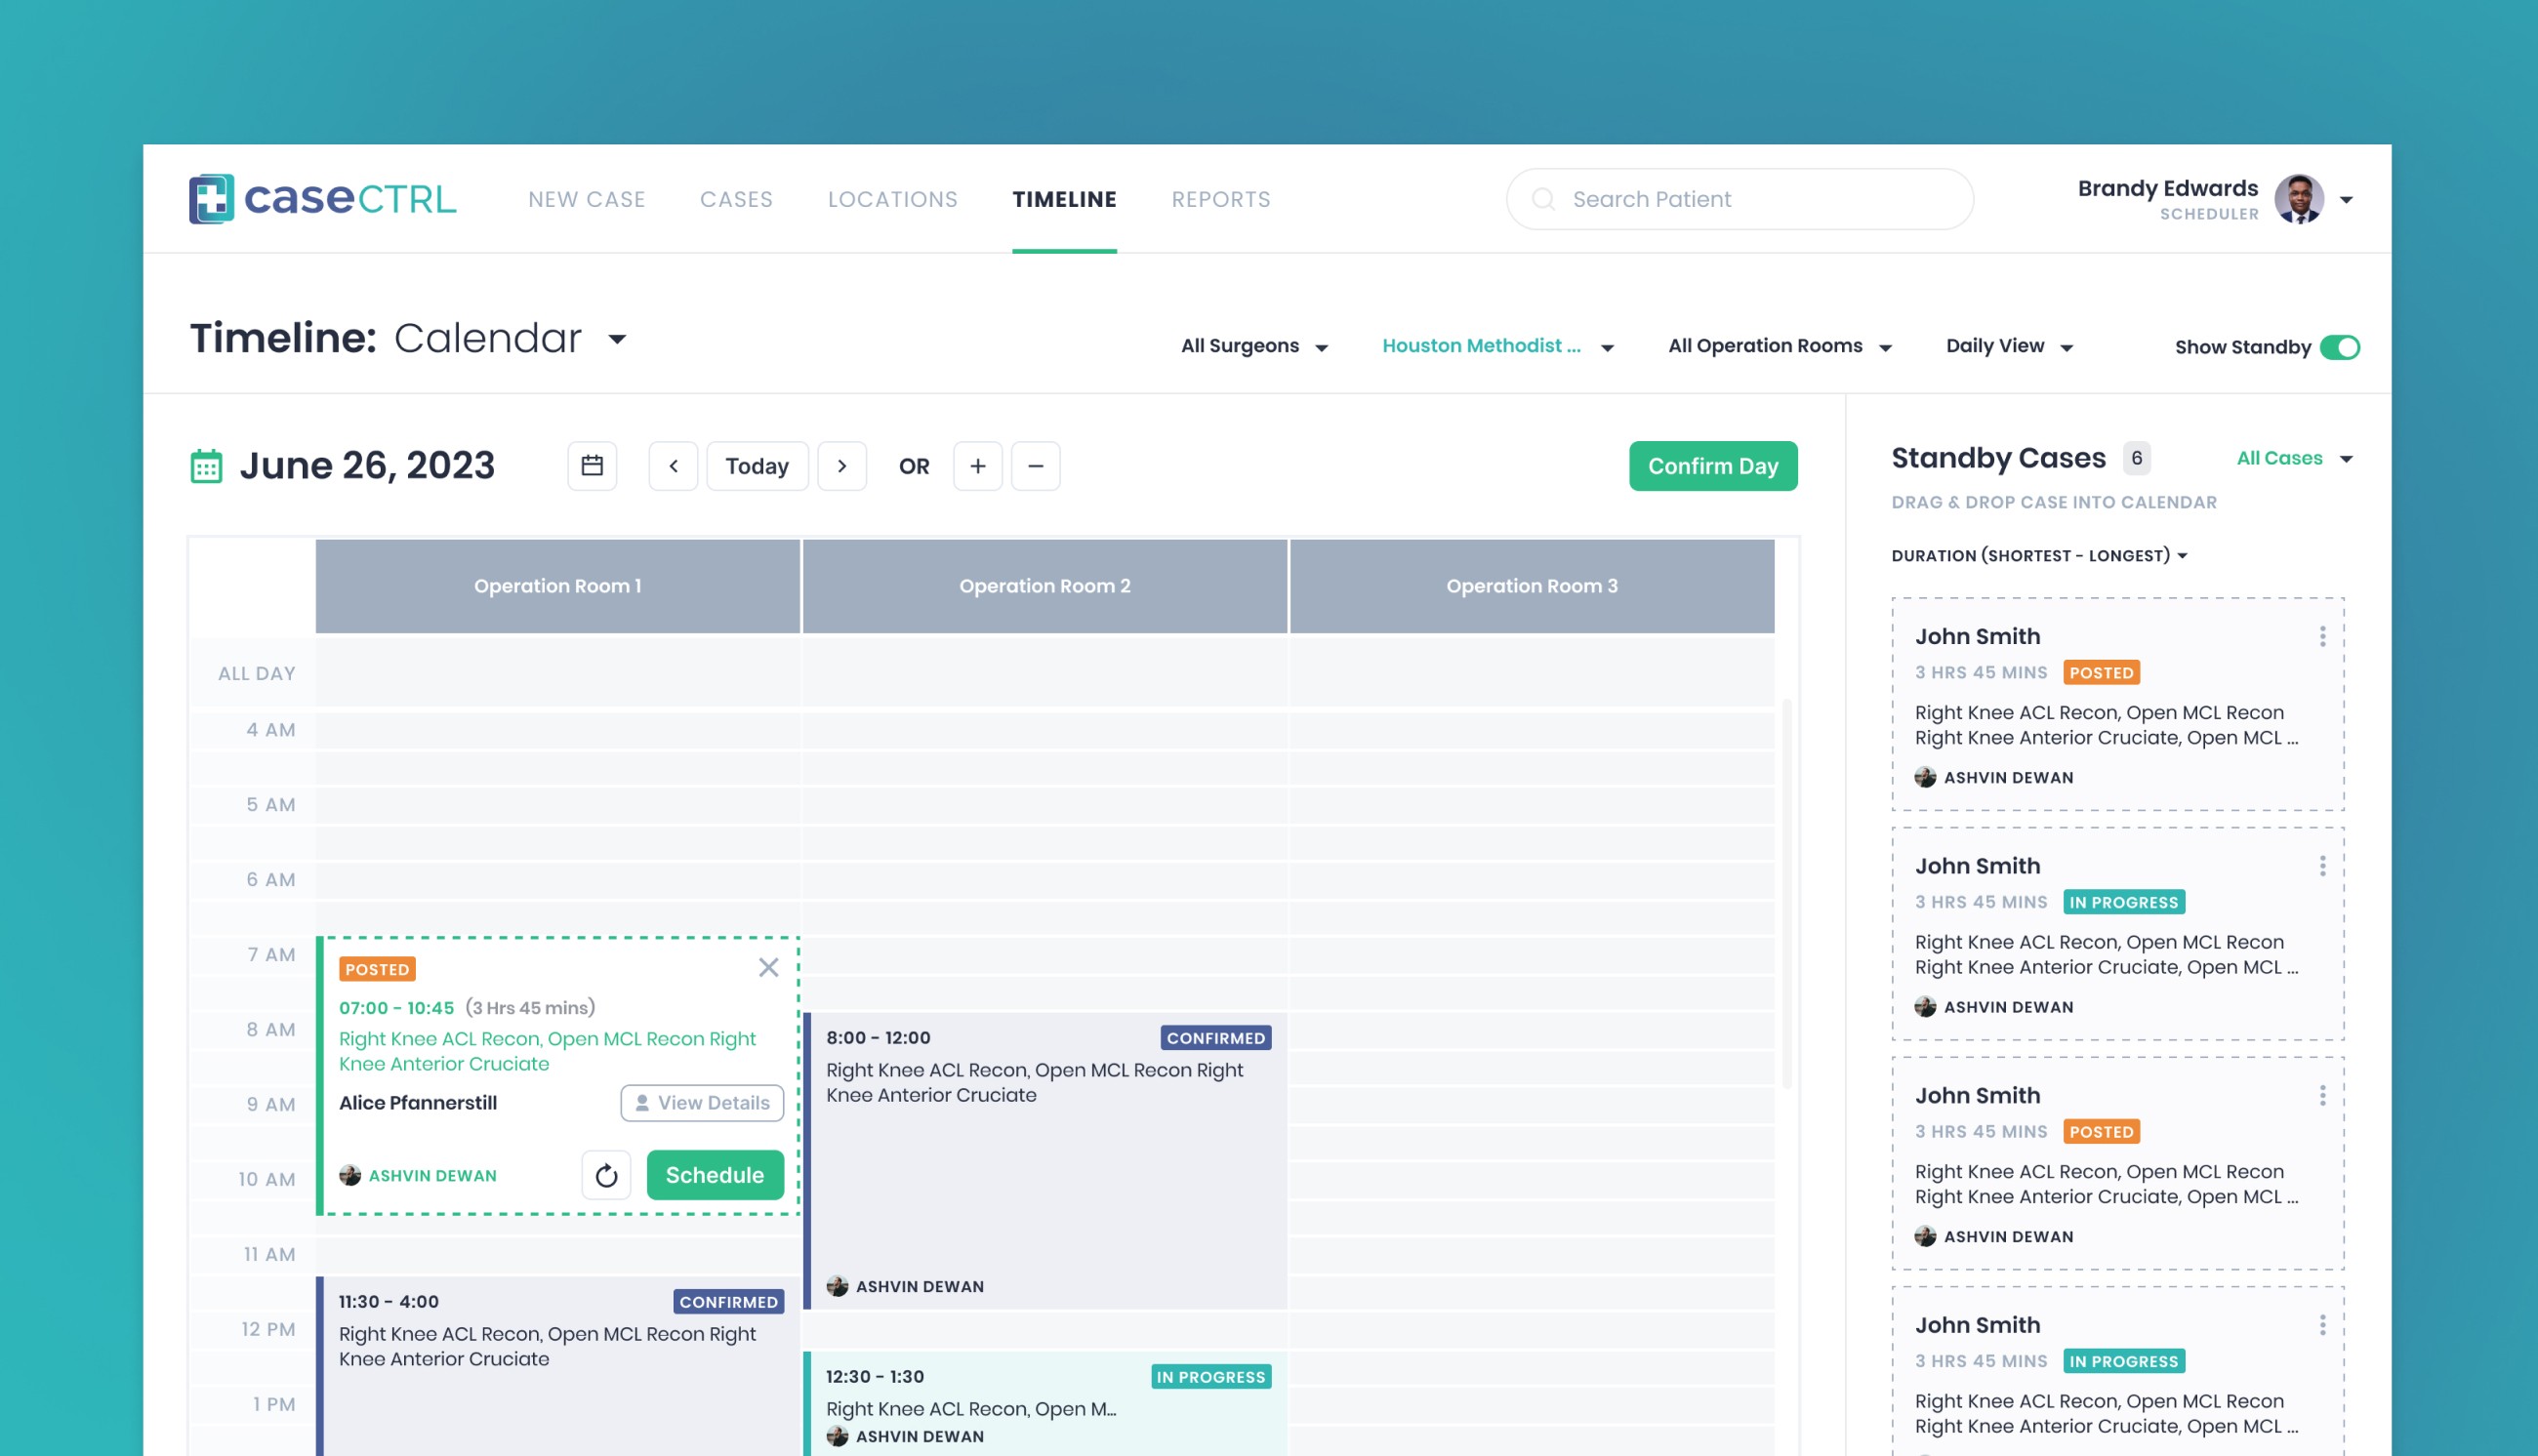Click the calendar vertical scrollbar

coord(1786,893)
